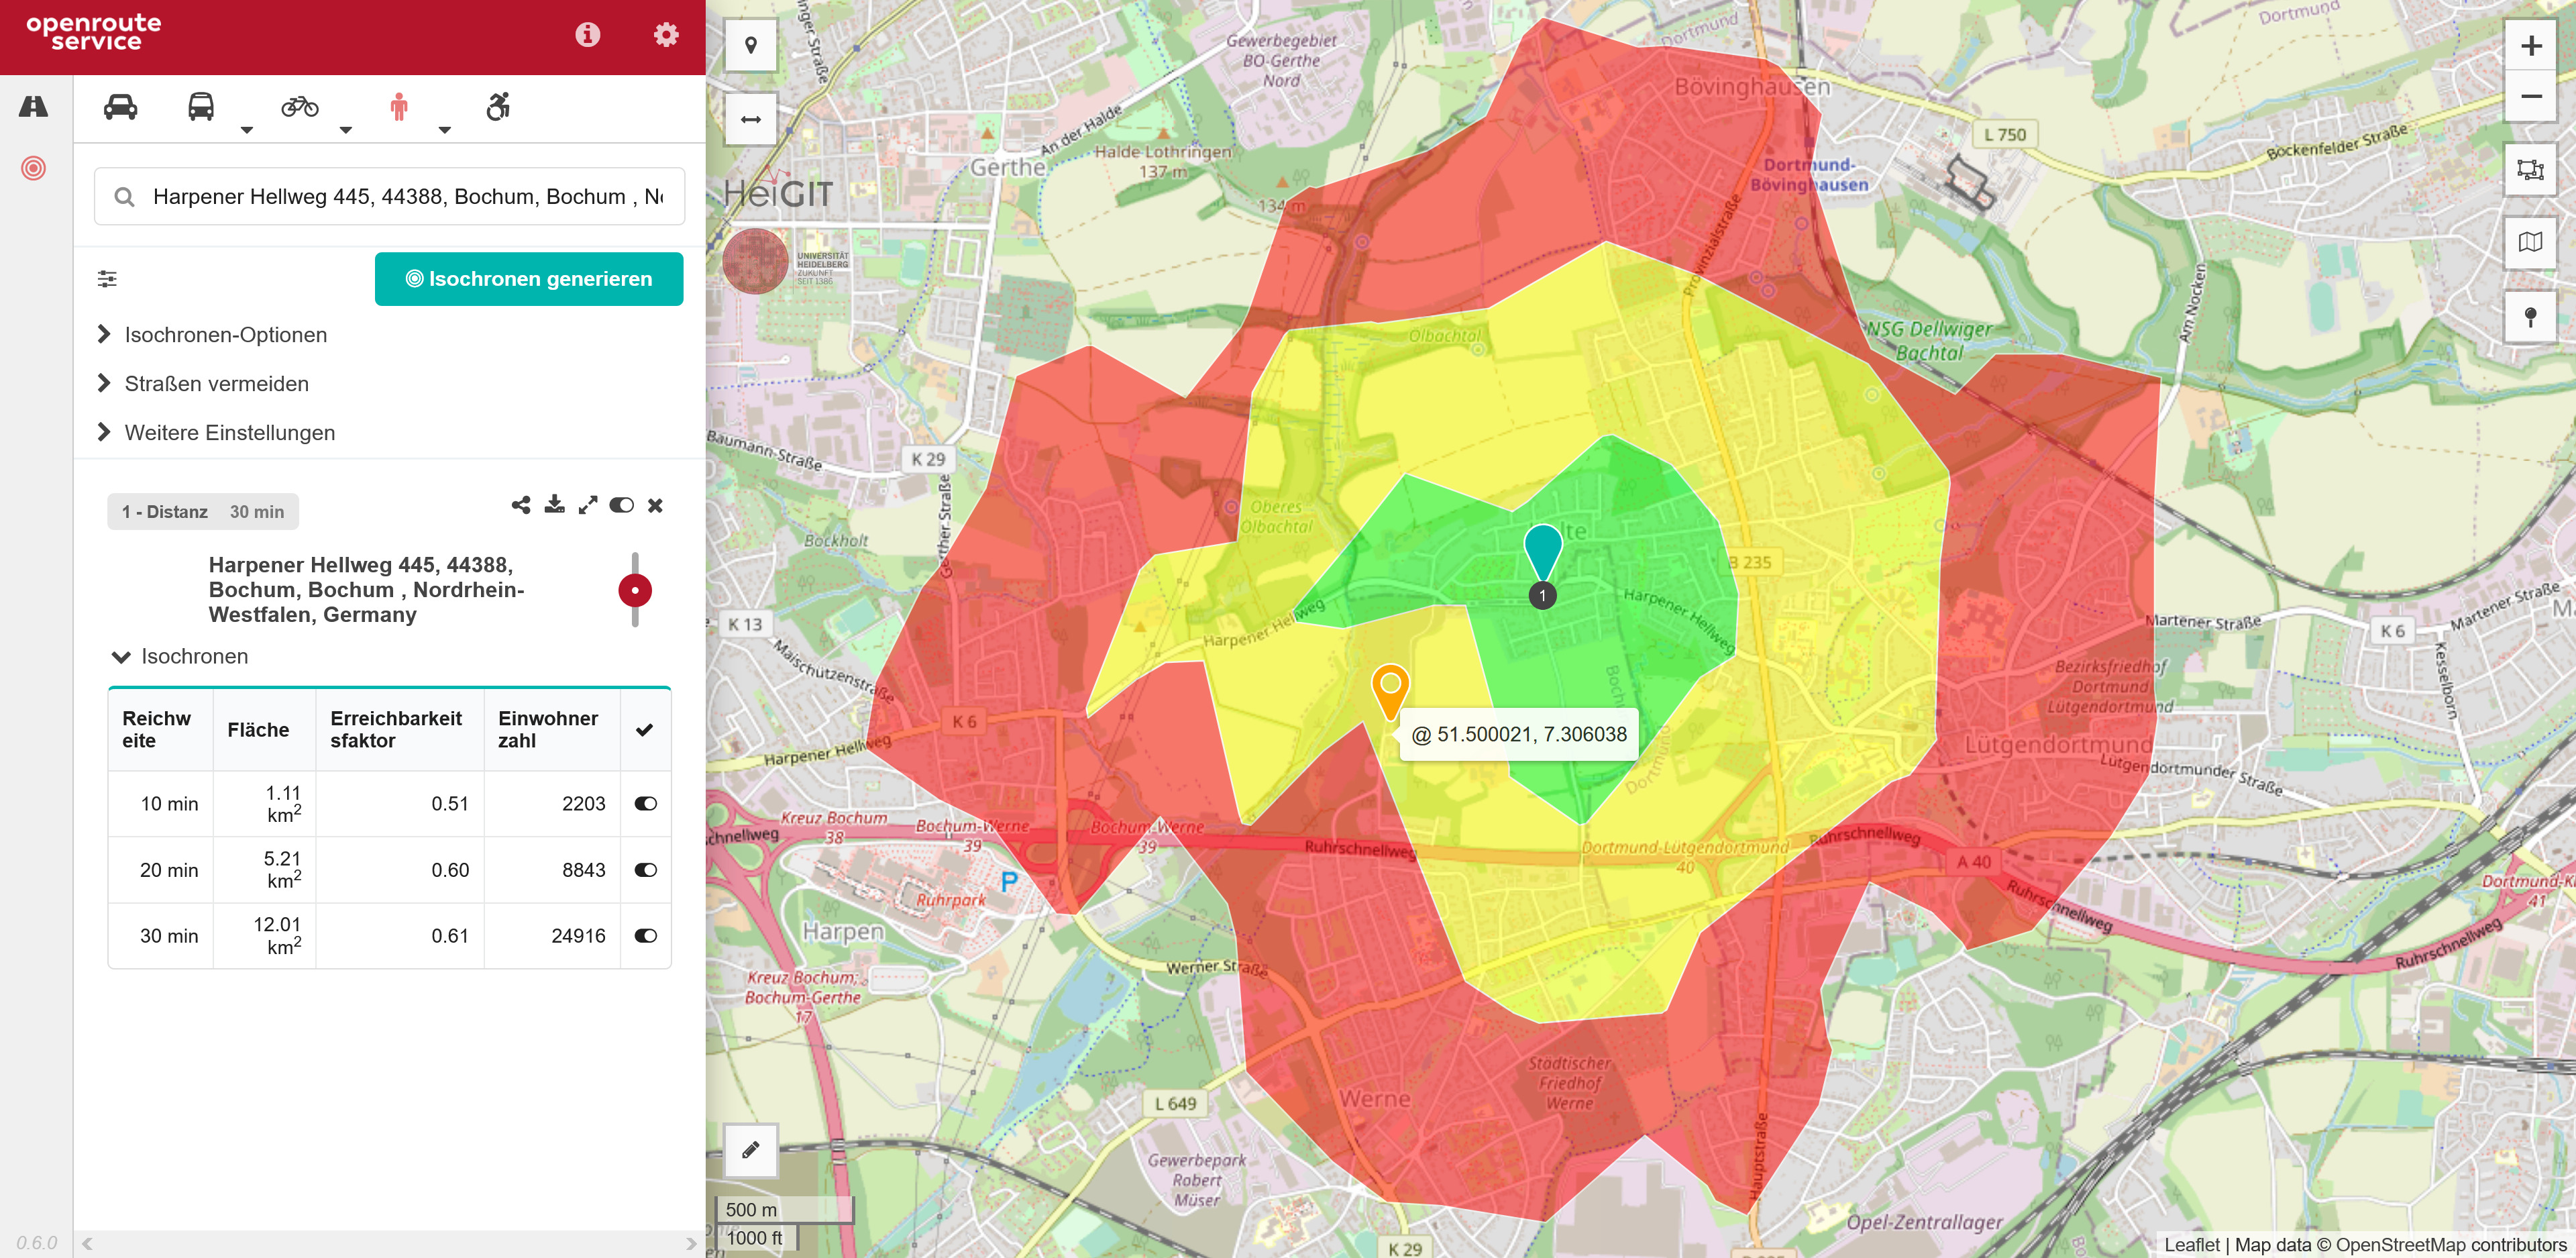Open settings gear in header
Viewport: 2576px width, 1258px height.
click(666, 35)
